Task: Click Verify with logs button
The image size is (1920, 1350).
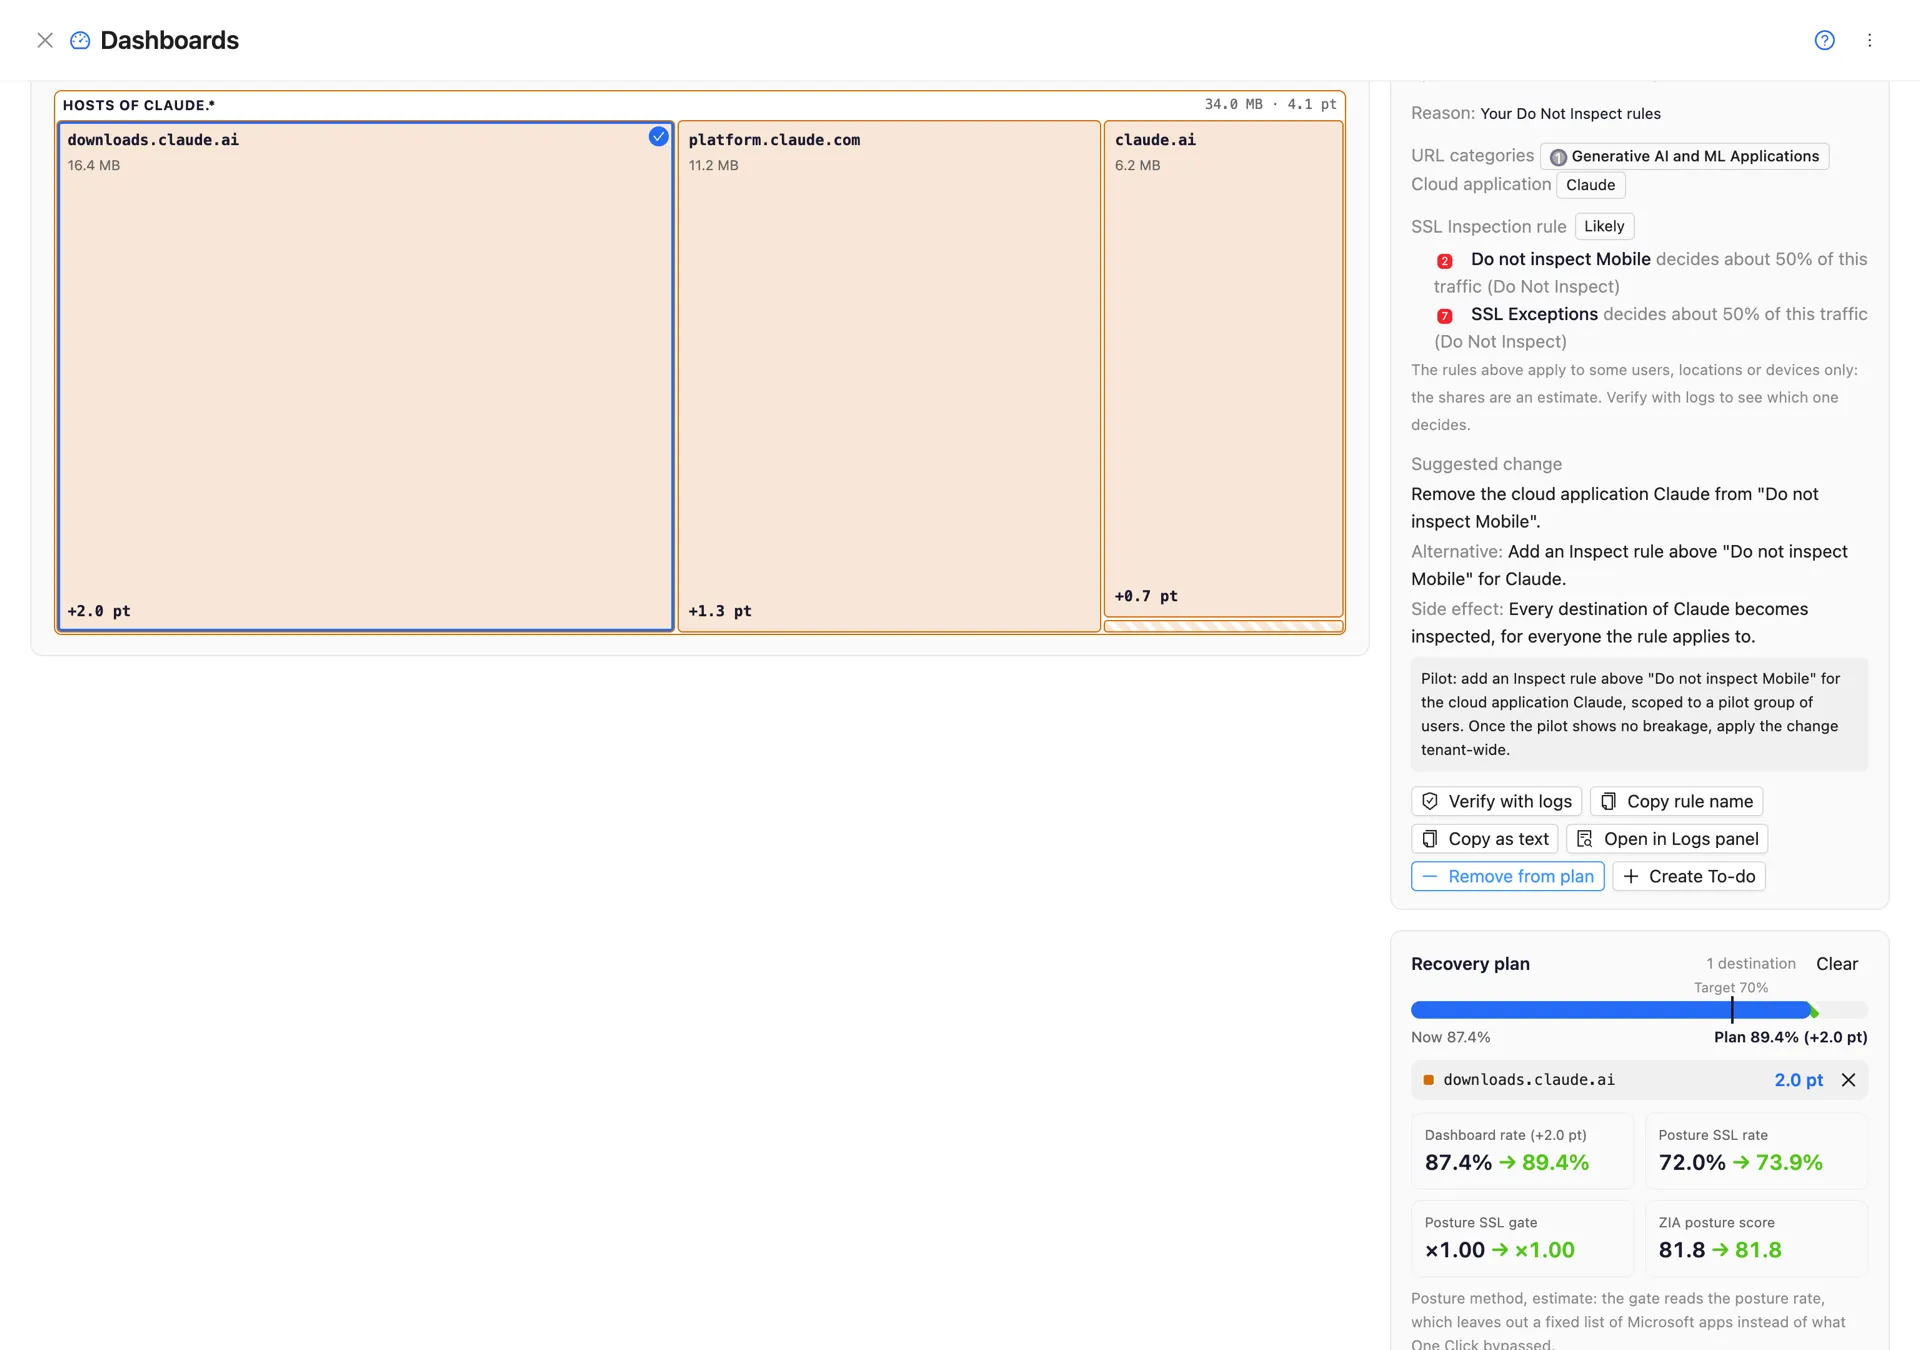Action: [x=1496, y=801]
